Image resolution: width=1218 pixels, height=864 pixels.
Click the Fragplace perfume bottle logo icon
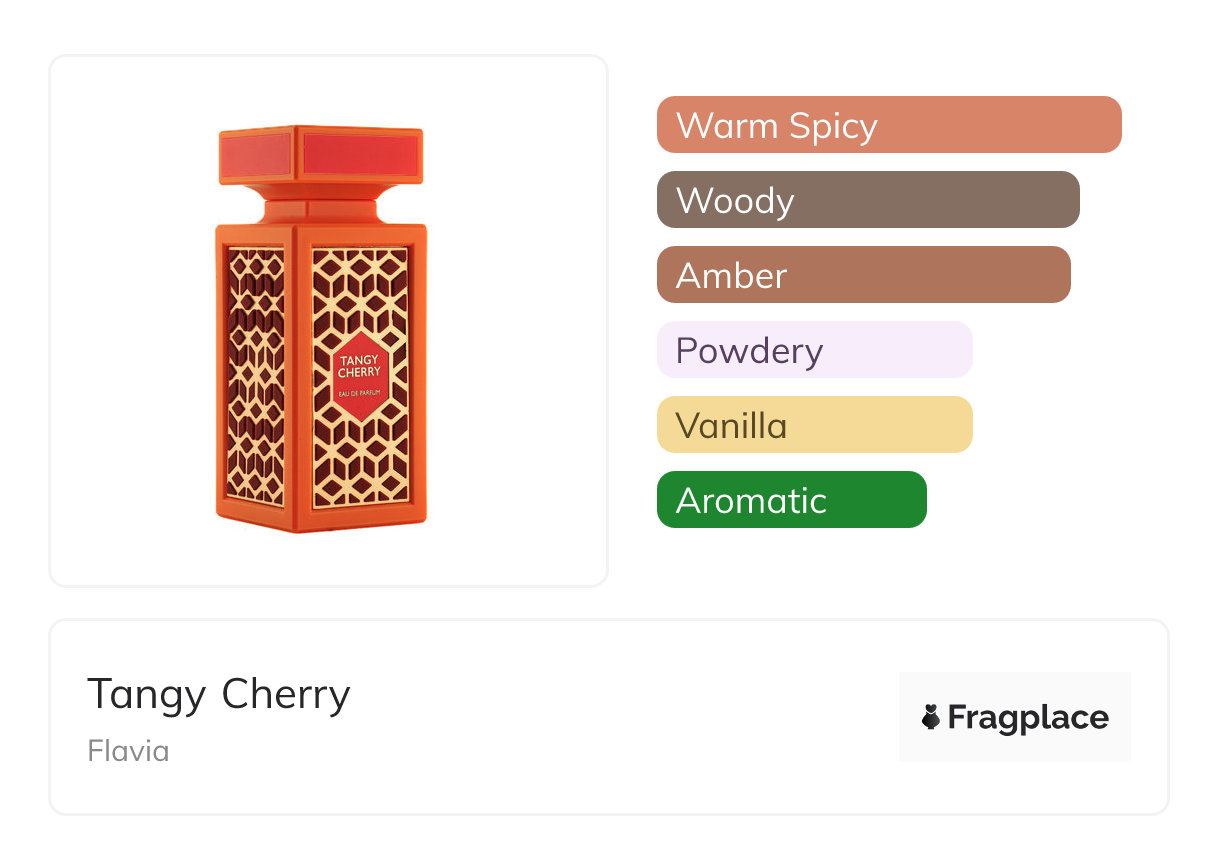pyautogui.click(x=931, y=717)
